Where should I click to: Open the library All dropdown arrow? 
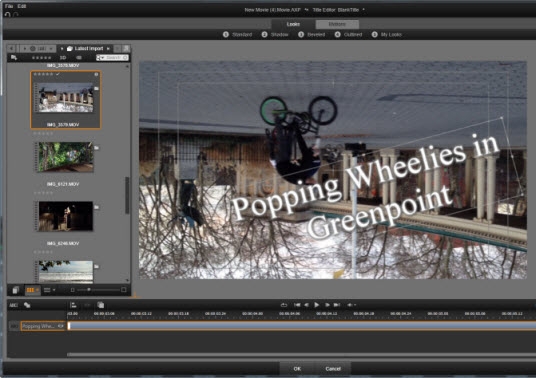pyautogui.click(x=51, y=49)
